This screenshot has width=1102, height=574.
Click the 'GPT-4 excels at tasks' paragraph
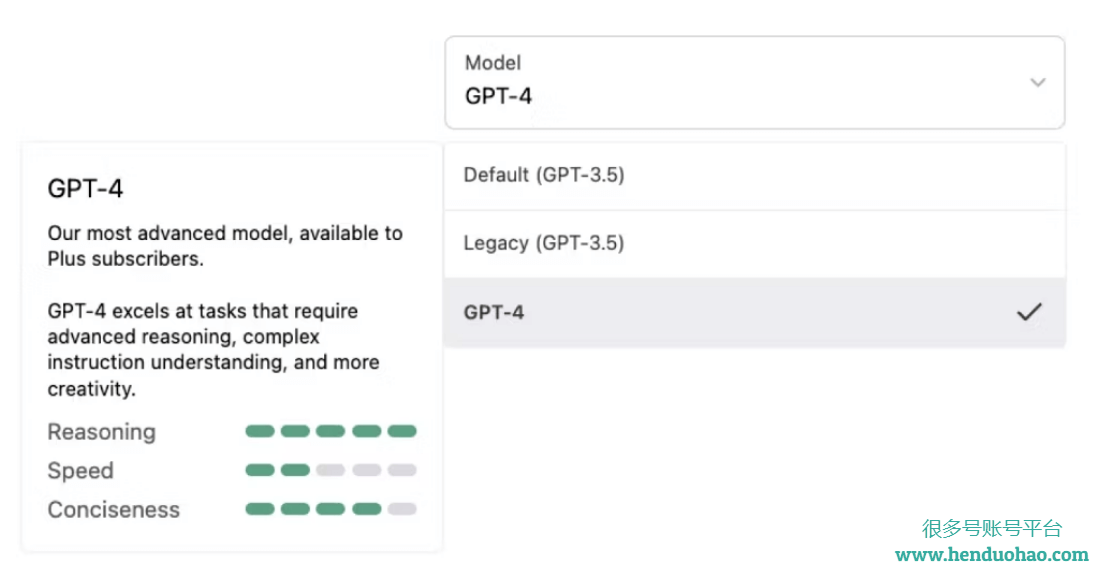click(x=214, y=349)
